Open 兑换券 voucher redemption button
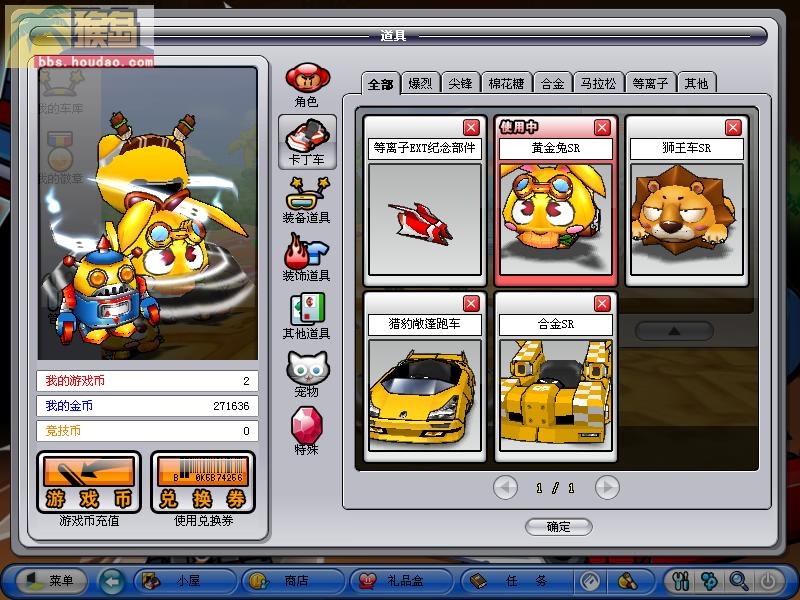 click(203, 482)
